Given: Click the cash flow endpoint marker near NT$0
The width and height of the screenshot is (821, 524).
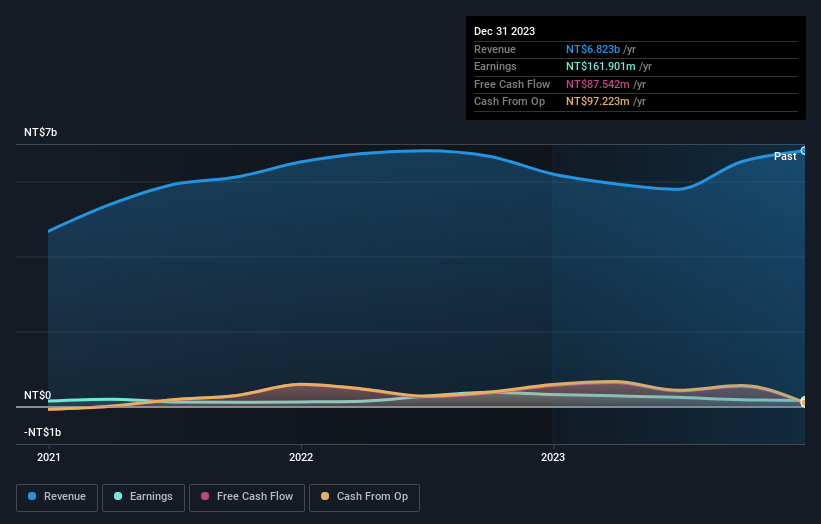Looking at the screenshot, I should coord(804,402).
